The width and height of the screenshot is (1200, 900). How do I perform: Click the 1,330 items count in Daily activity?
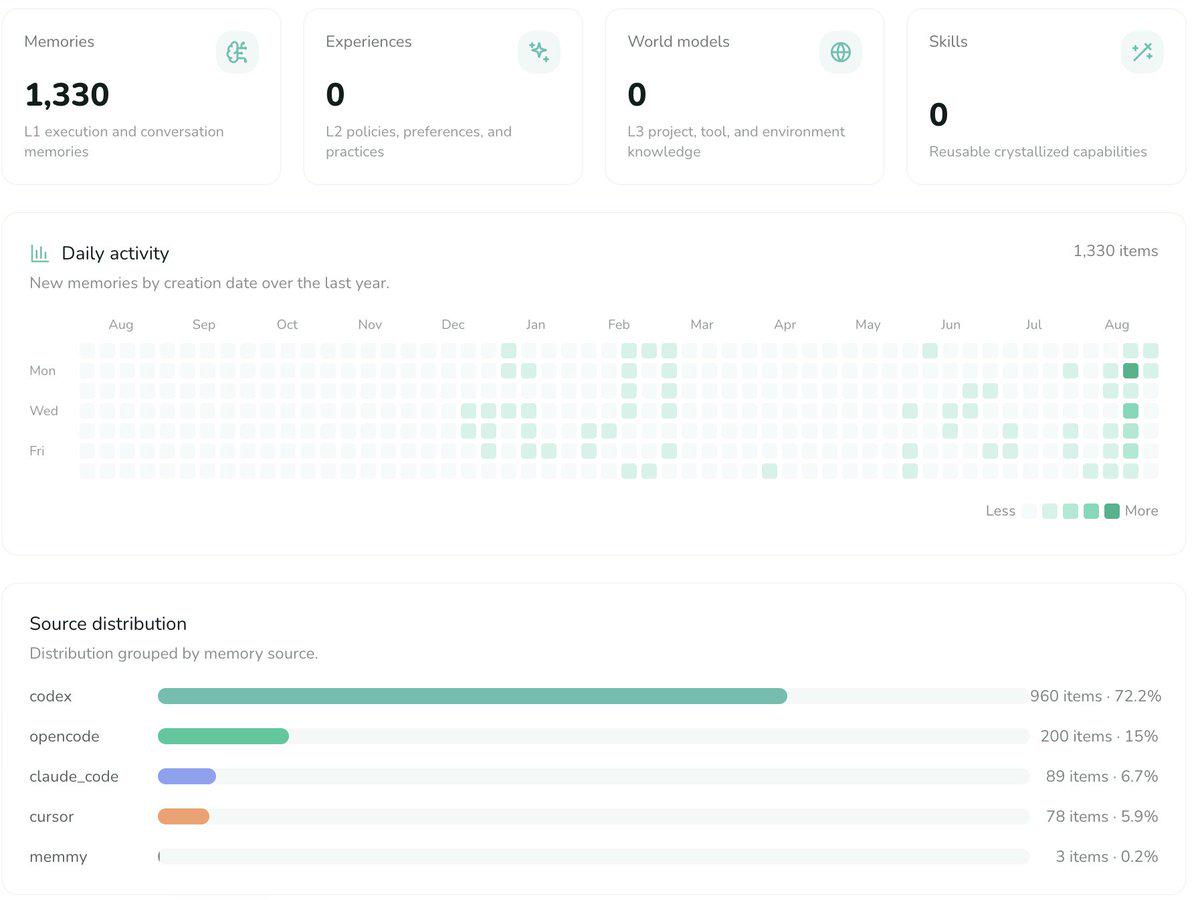1115,251
